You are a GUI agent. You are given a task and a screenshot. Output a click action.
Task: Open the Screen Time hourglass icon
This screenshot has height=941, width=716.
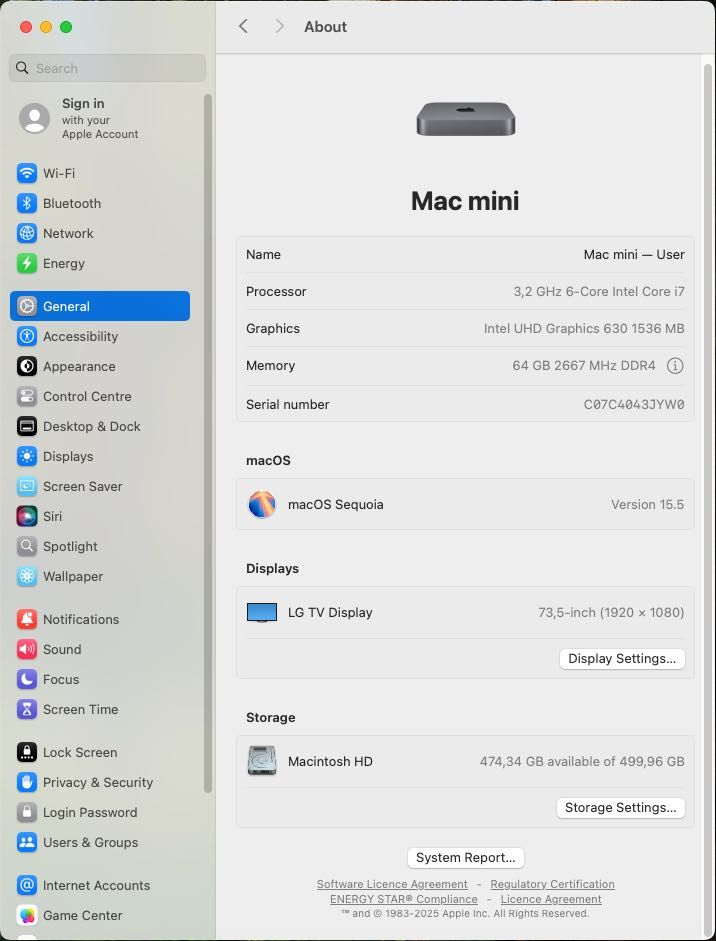(26, 709)
